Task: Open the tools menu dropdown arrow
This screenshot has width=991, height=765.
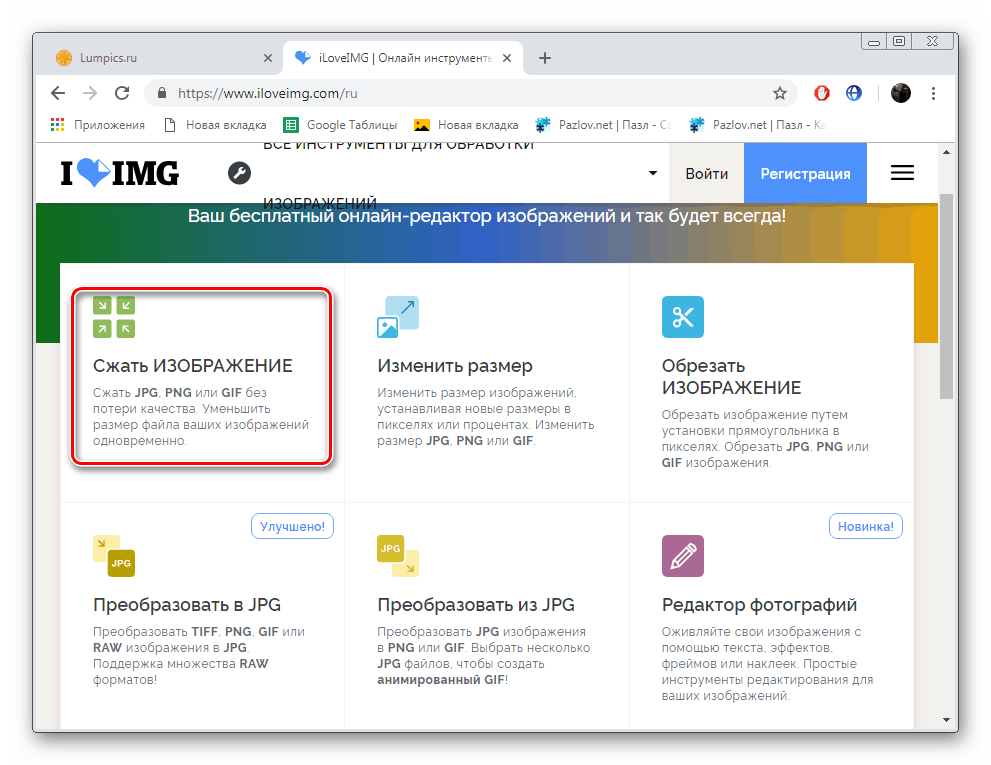Action: pos(653,172)
